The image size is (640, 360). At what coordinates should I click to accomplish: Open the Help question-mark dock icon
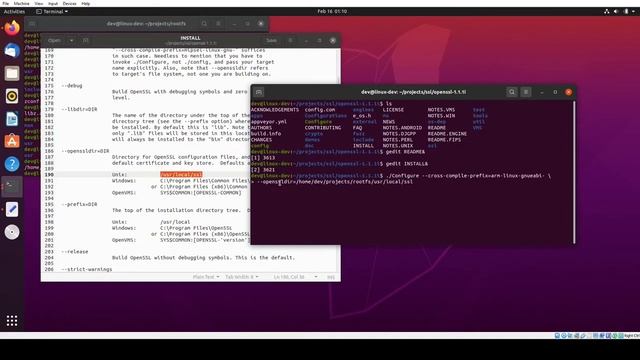12,164
